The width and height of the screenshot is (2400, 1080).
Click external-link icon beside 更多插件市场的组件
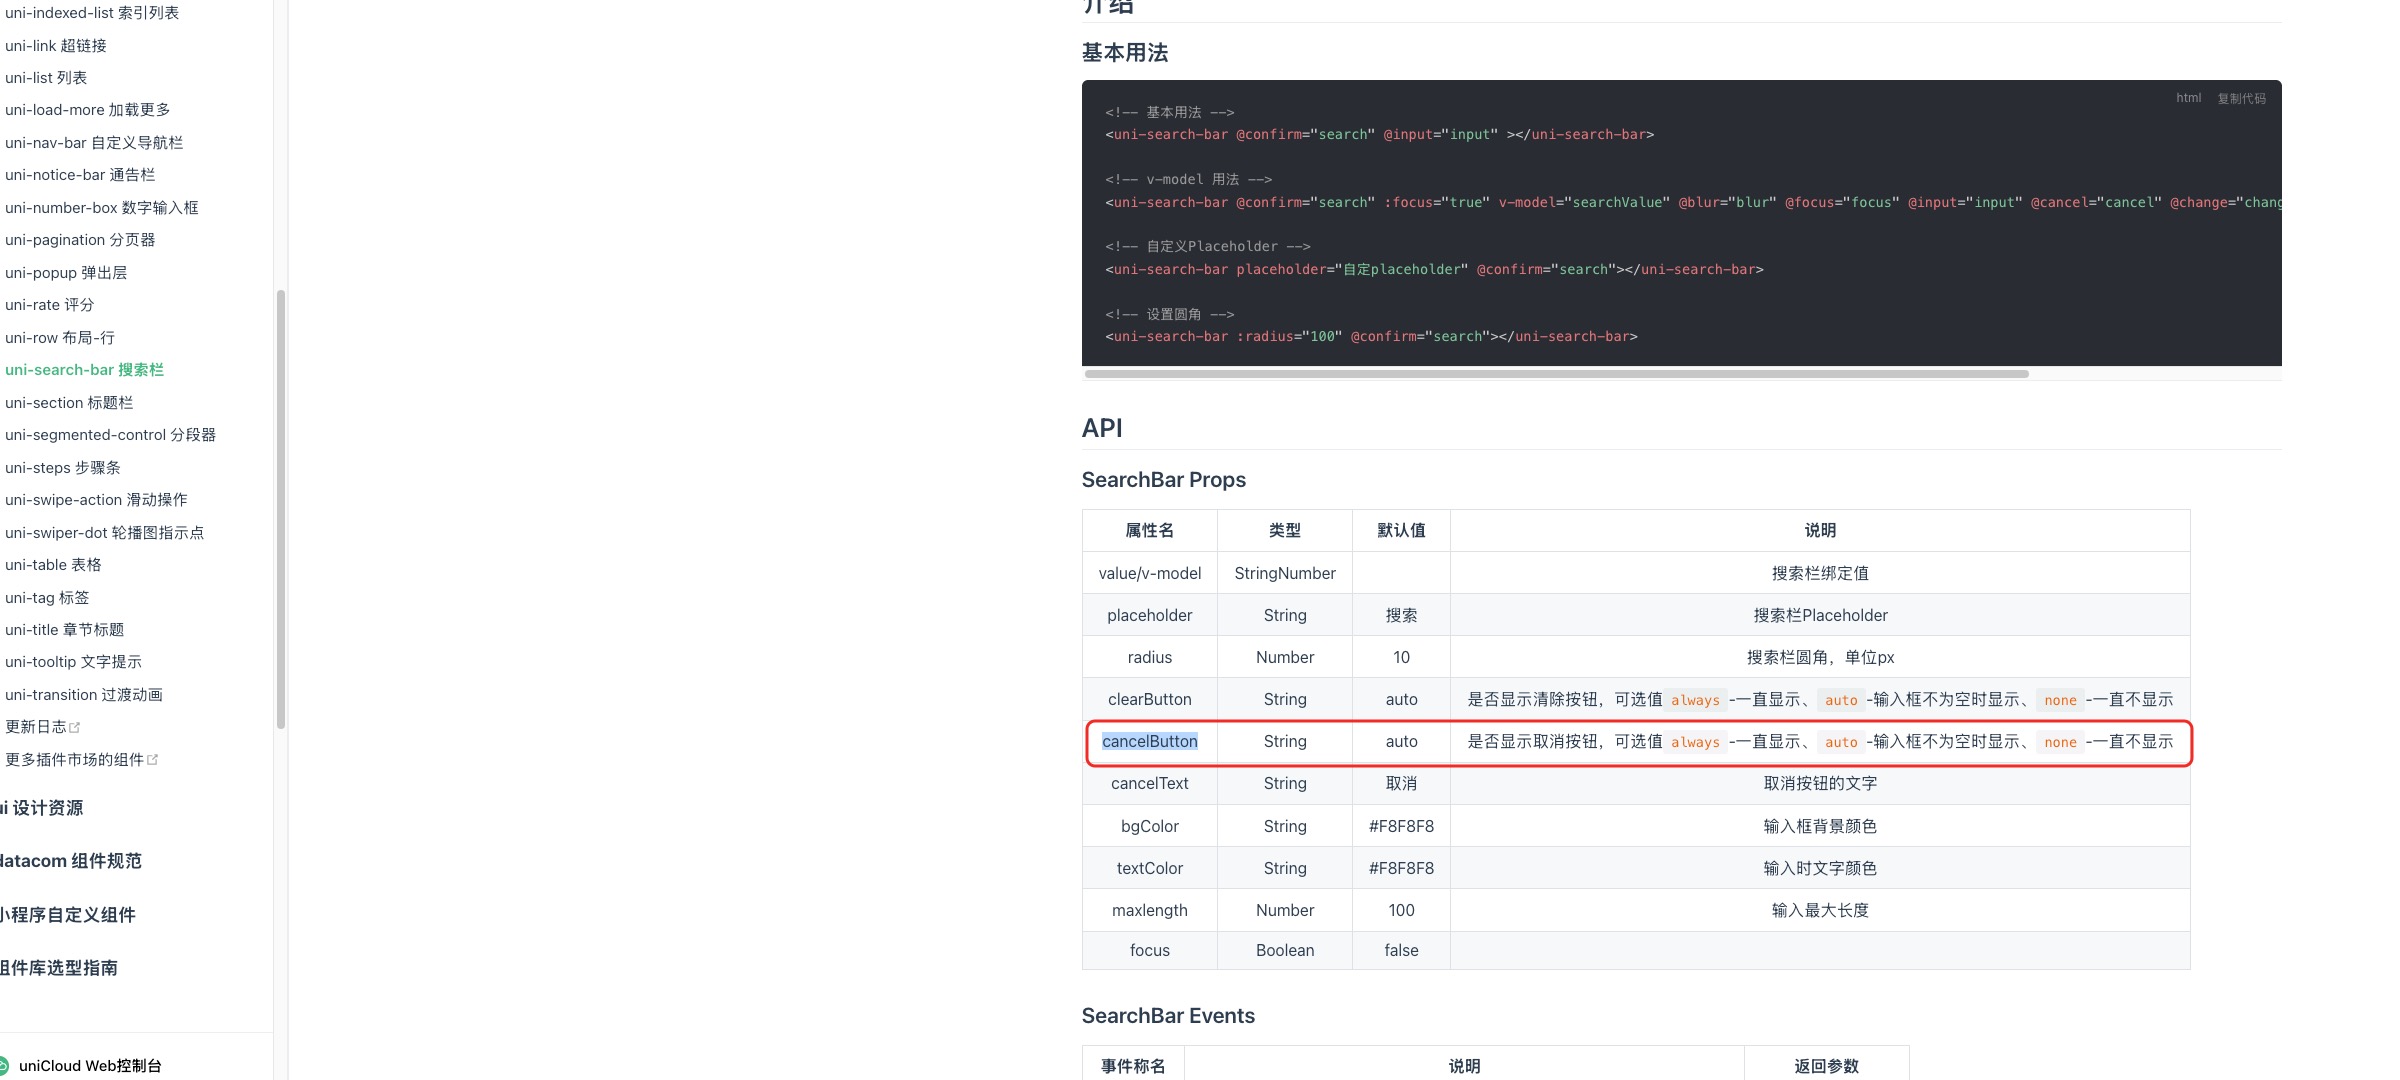coord(152,760)
